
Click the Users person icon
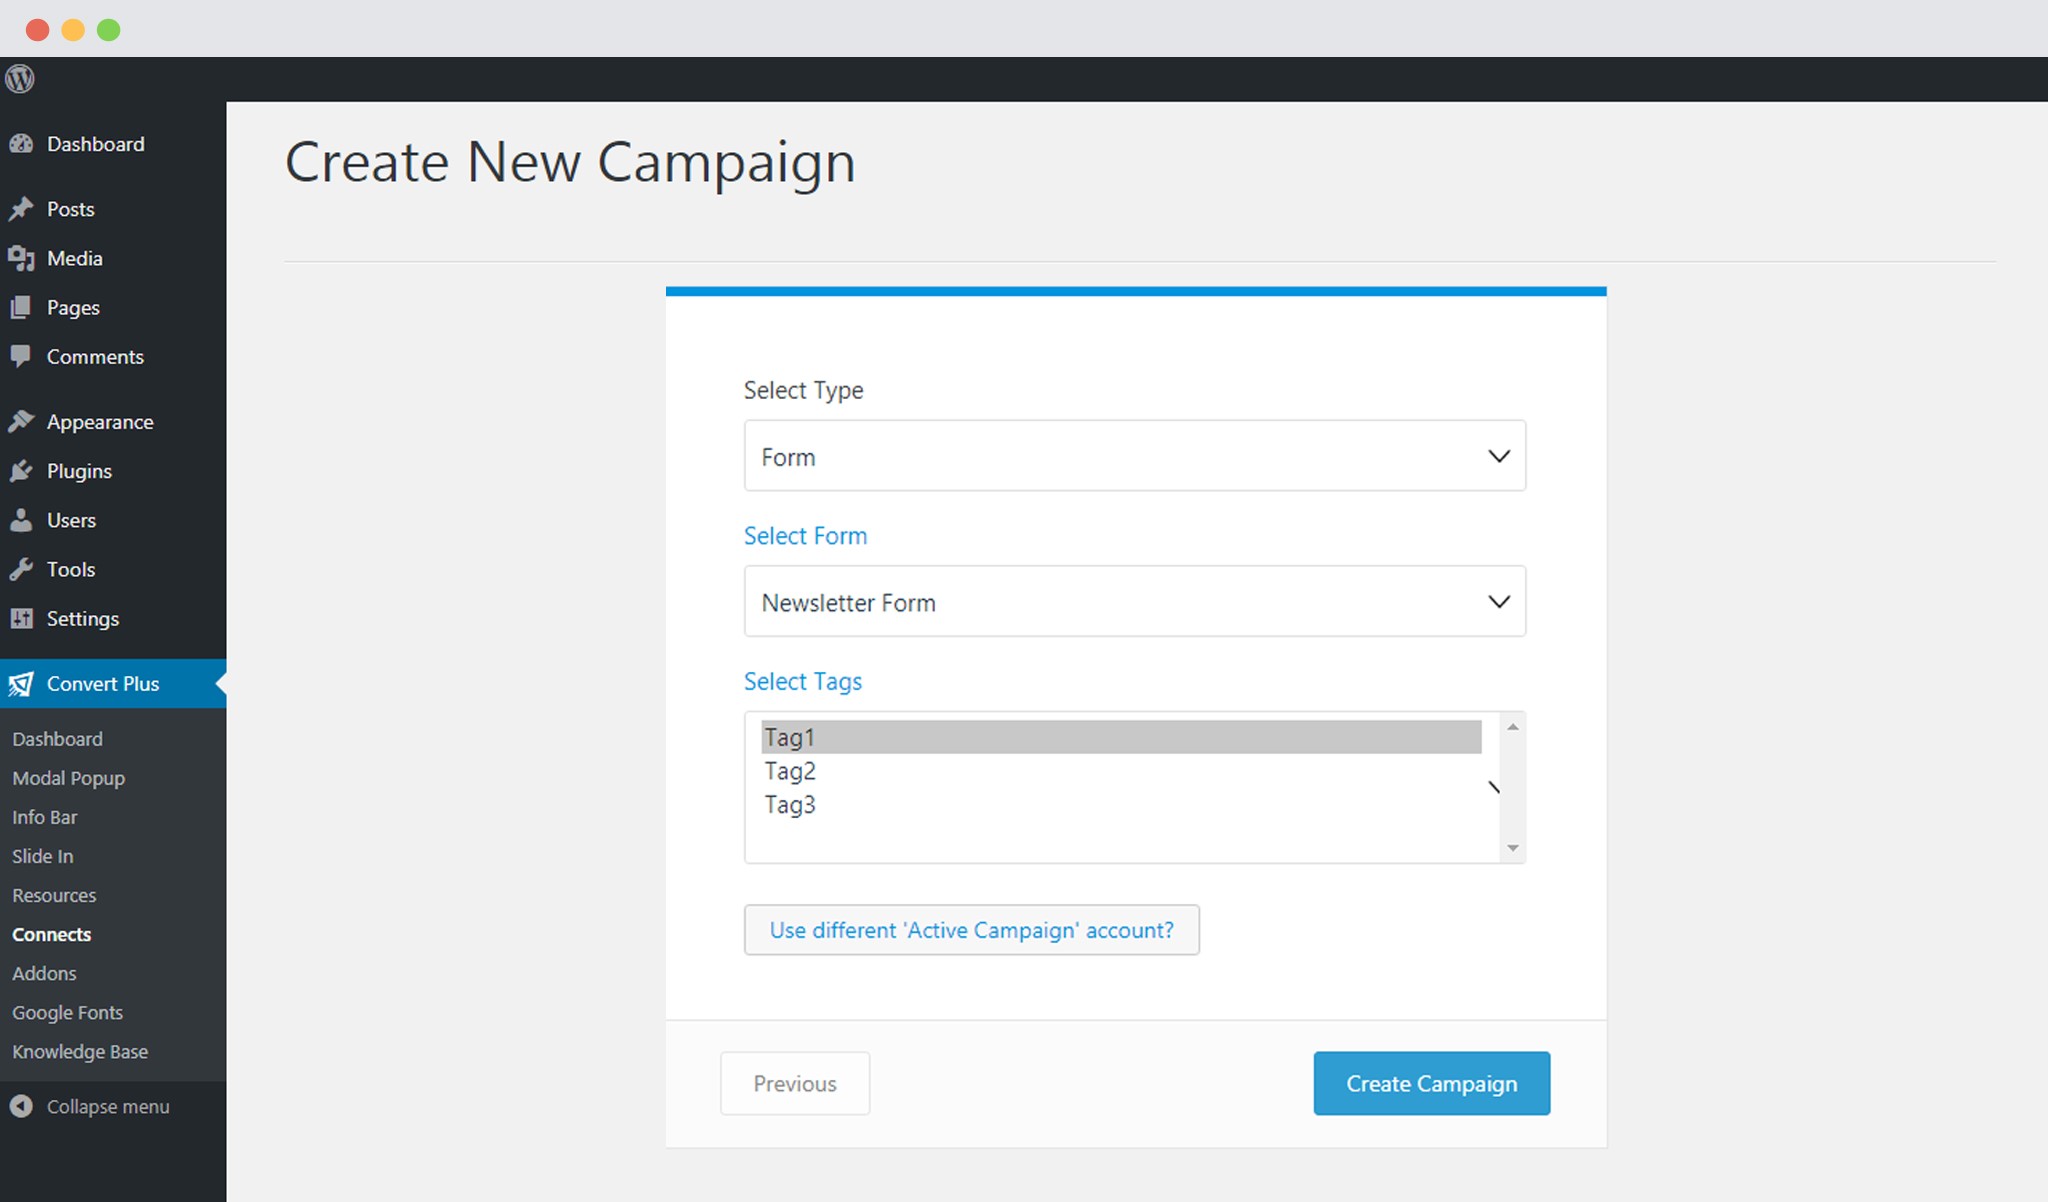pos(21,520)
